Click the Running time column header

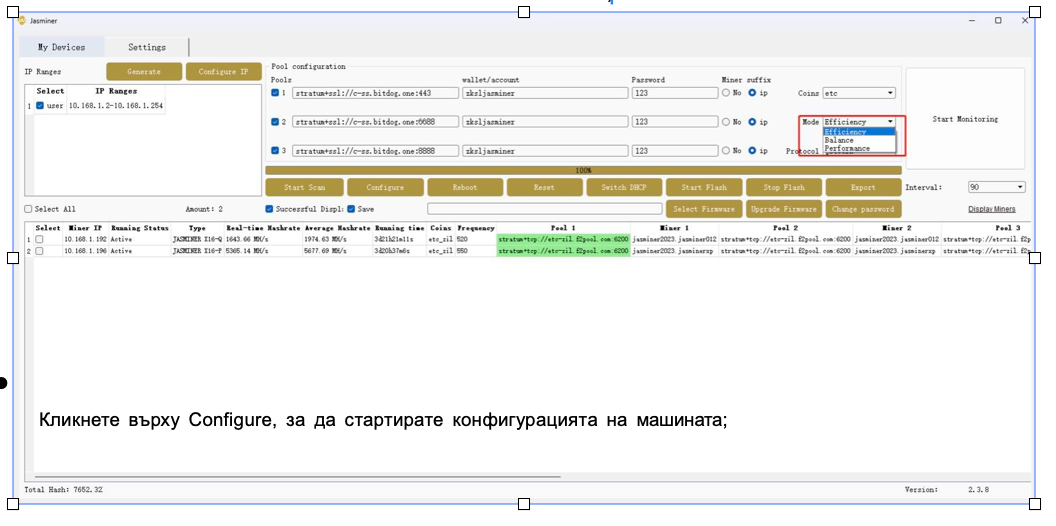coord(400,228)
